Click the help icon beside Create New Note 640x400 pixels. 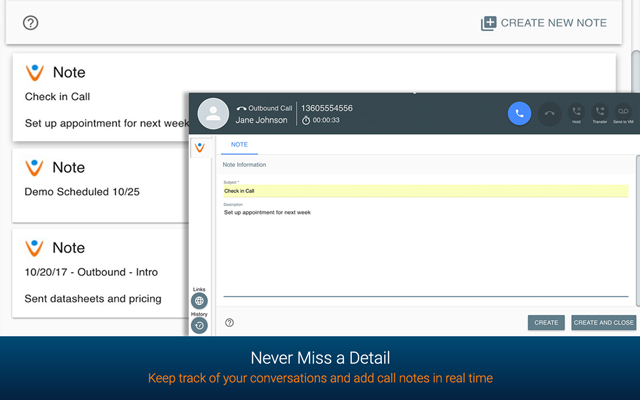coord(31,23)
